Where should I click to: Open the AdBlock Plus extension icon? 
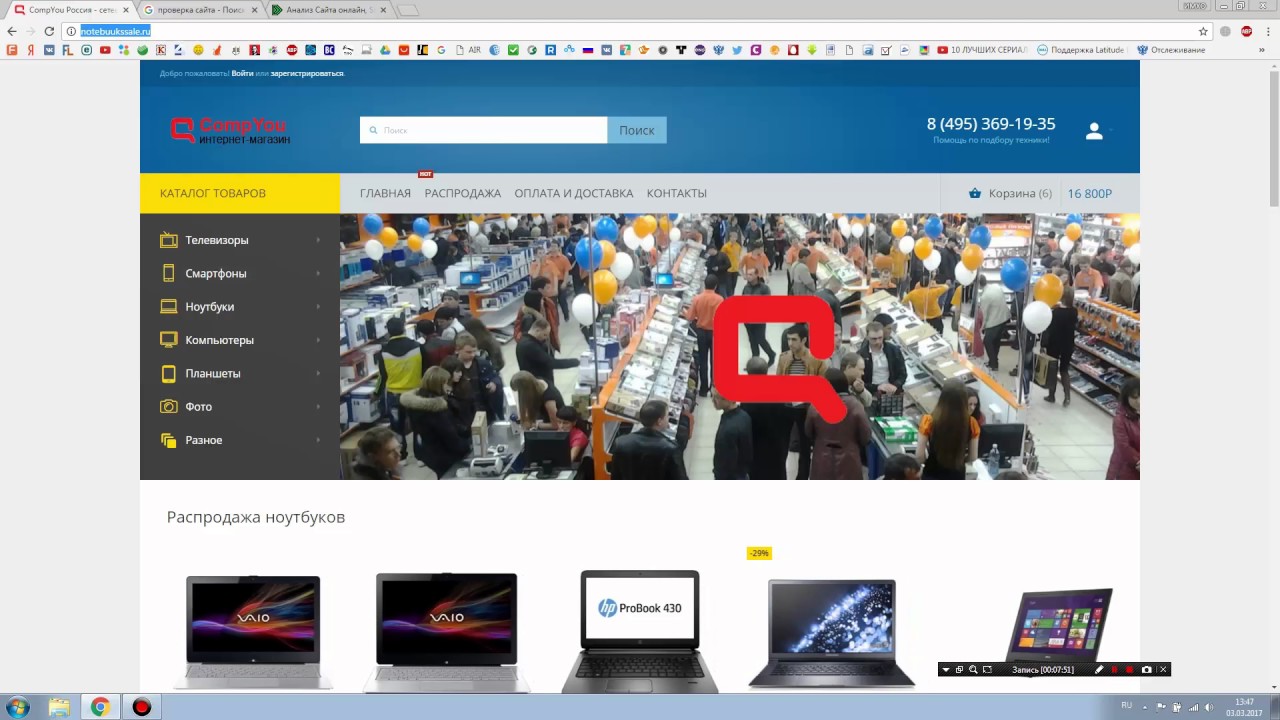(1246, 31)
